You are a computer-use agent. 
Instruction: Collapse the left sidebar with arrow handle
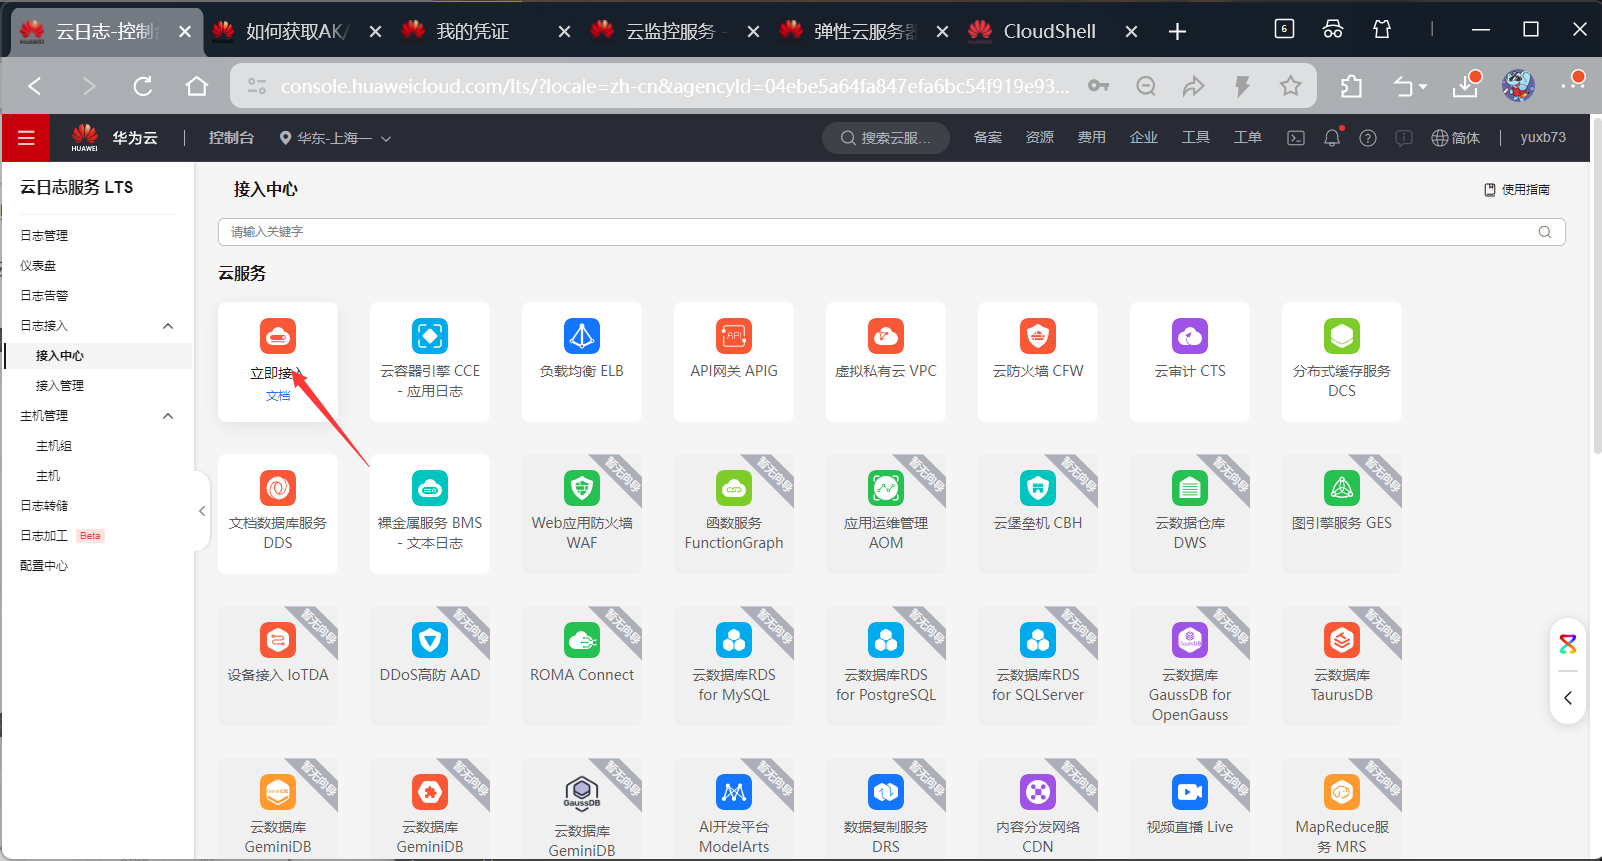point(202,511)
